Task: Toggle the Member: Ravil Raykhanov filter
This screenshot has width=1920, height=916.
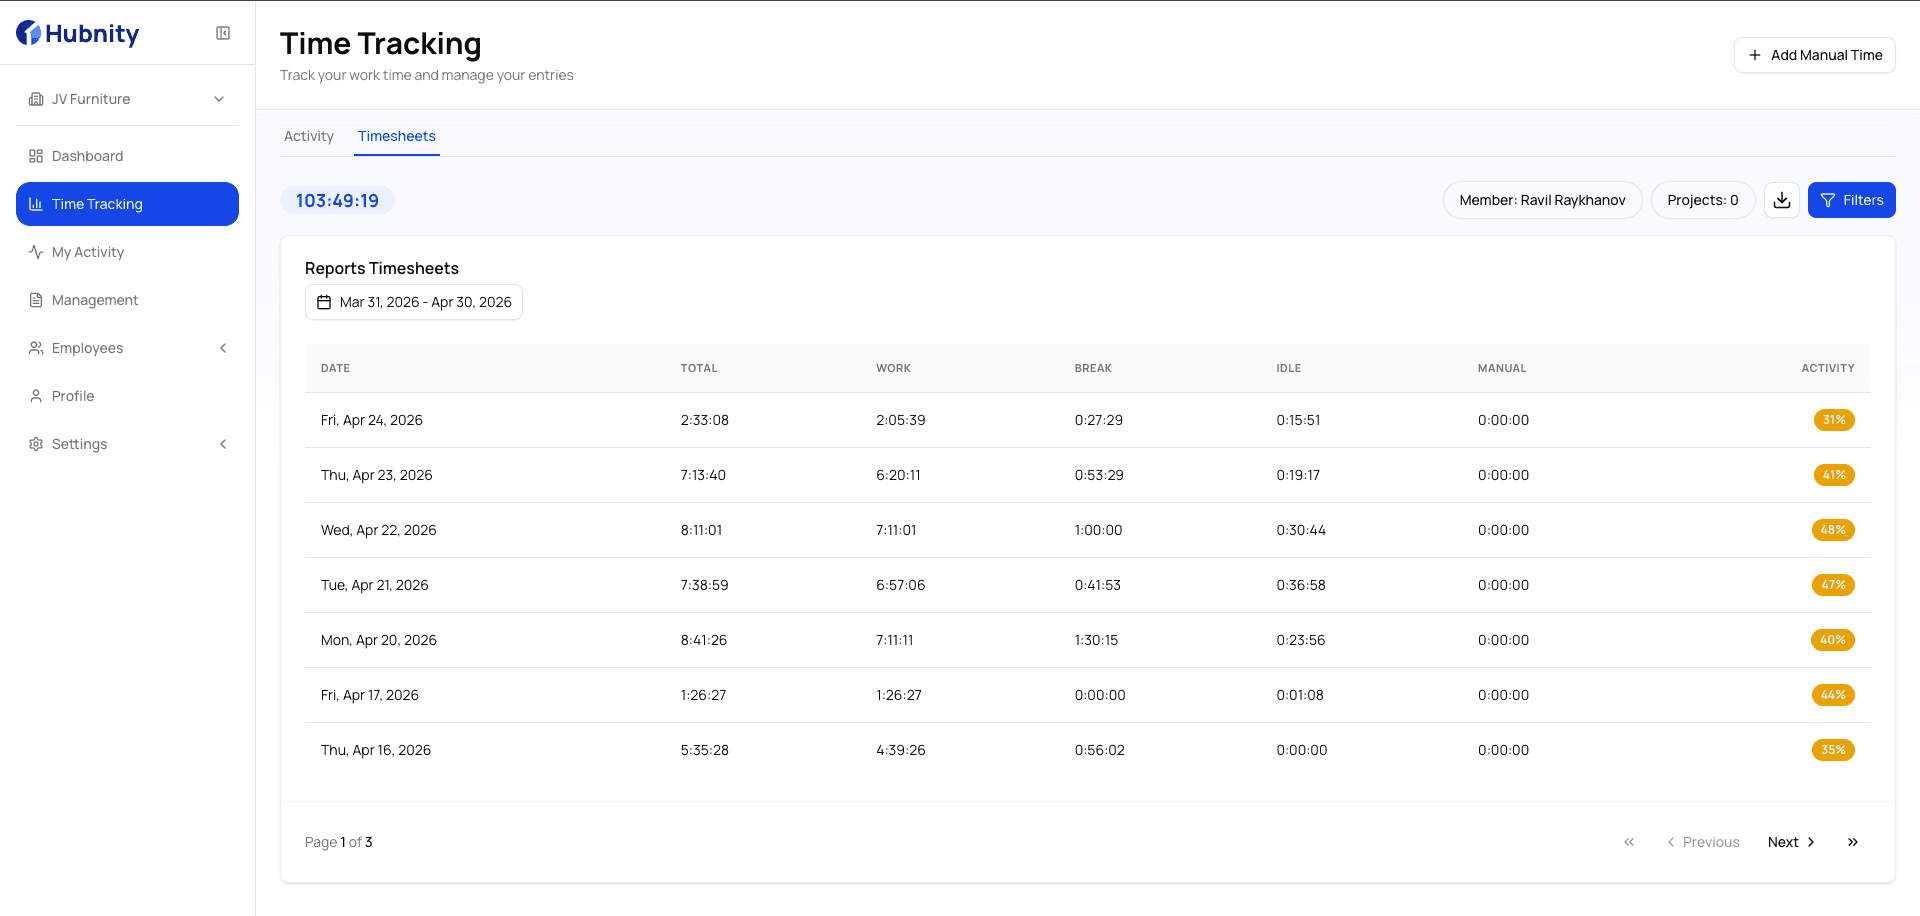Action: point(1542,200)
